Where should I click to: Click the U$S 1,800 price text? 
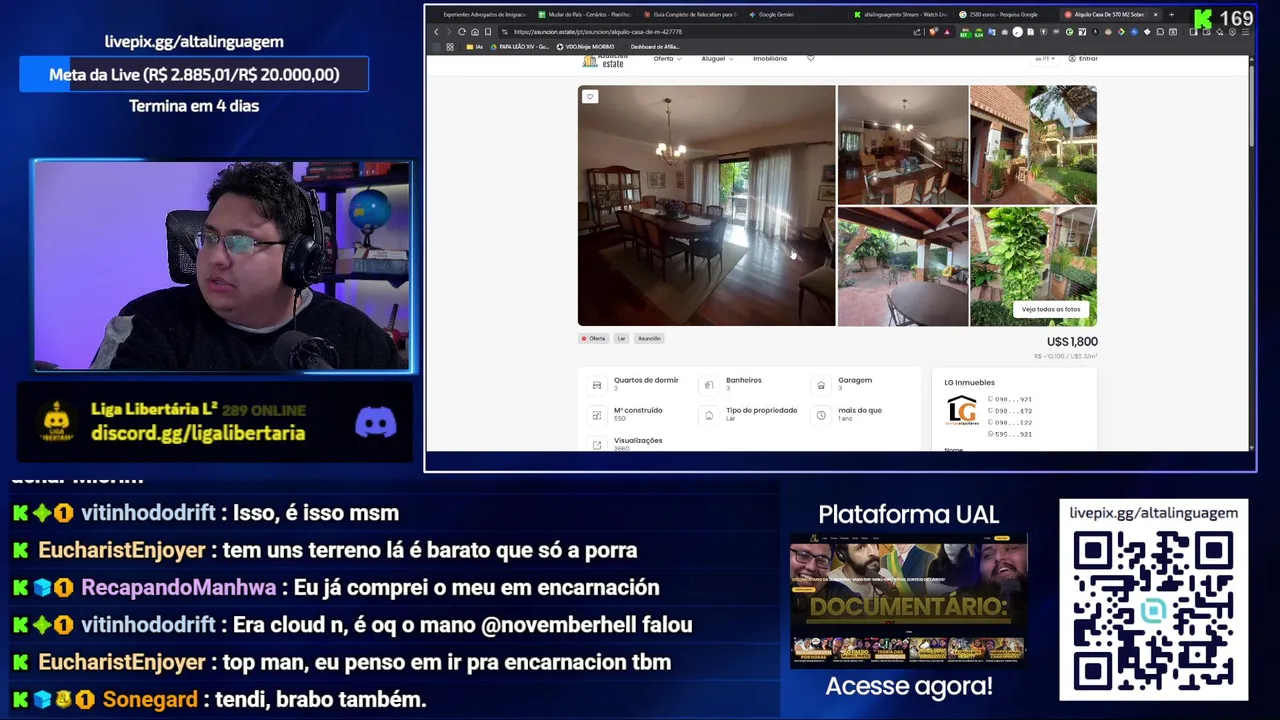pyautogui.click(x=1072, y=342)
